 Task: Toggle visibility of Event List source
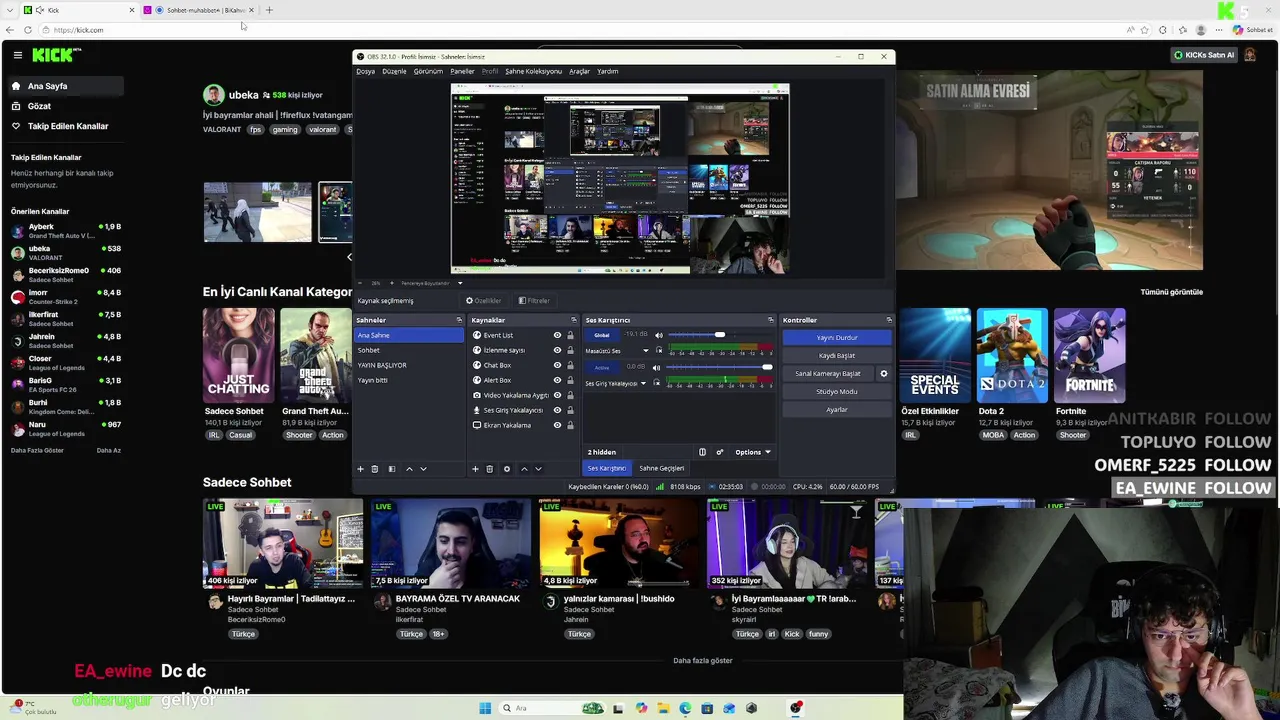point(557,336)
